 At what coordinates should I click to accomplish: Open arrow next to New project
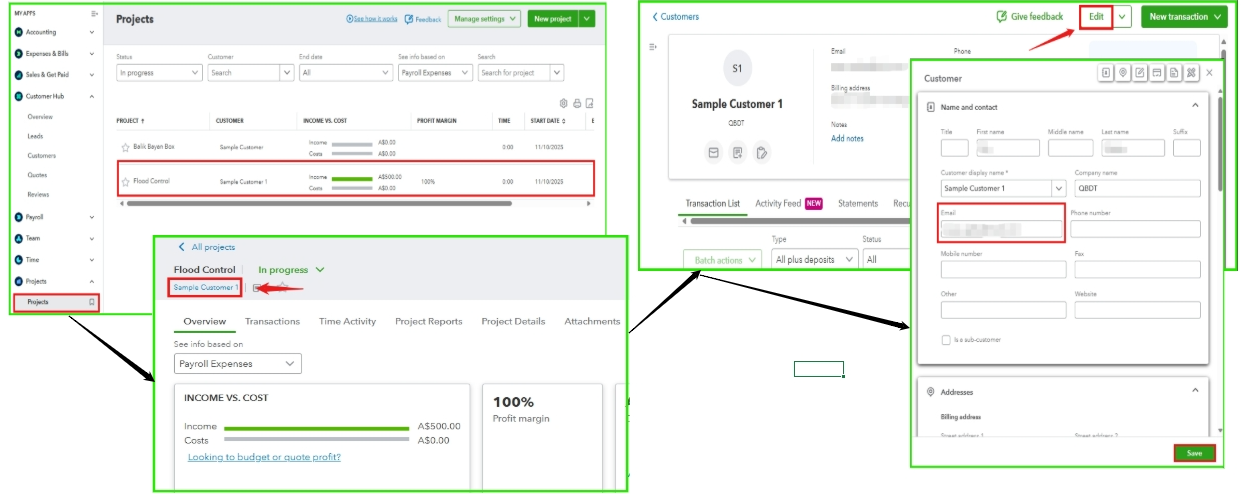587,18
